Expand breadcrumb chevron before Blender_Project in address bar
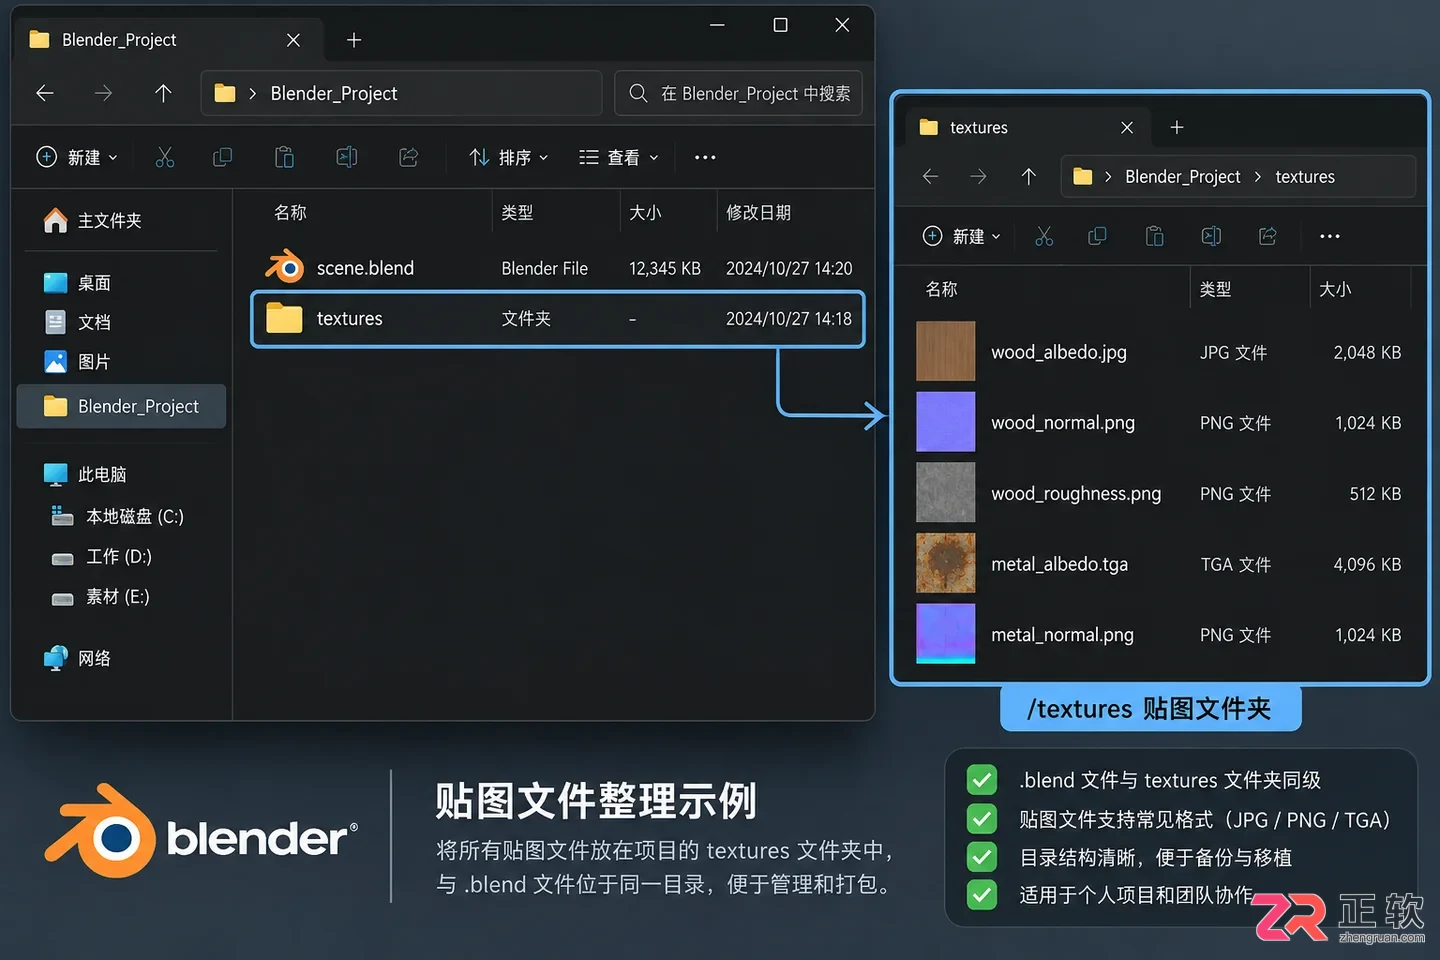This screenshot has height=960, width=1440. coord(252,93)
